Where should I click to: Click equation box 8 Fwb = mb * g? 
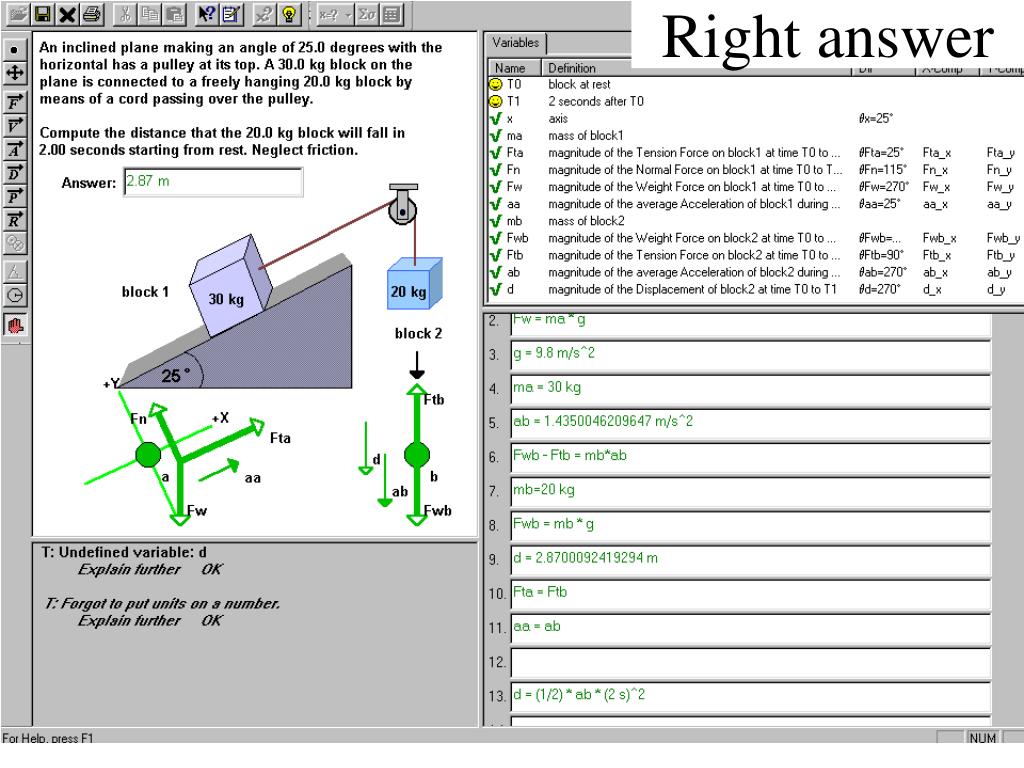tap(750, 526)
